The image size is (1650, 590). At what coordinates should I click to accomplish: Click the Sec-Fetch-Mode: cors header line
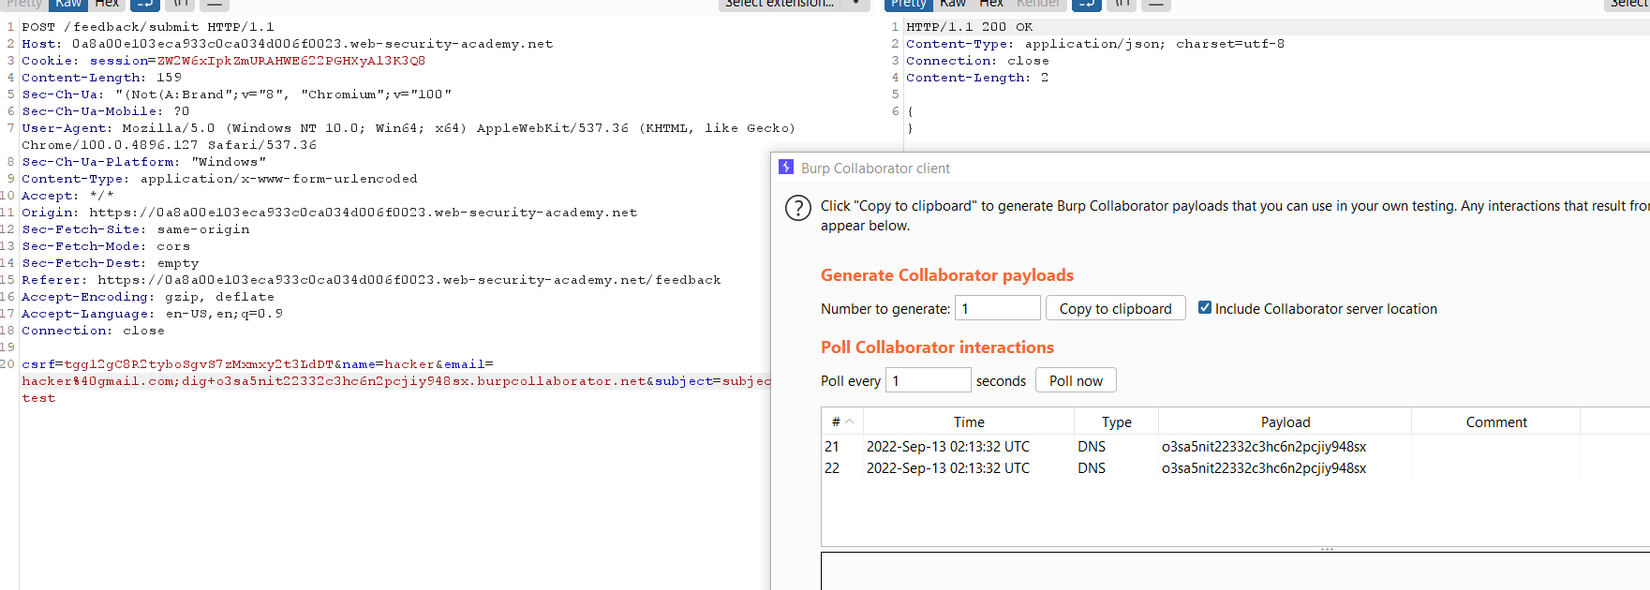106,246
